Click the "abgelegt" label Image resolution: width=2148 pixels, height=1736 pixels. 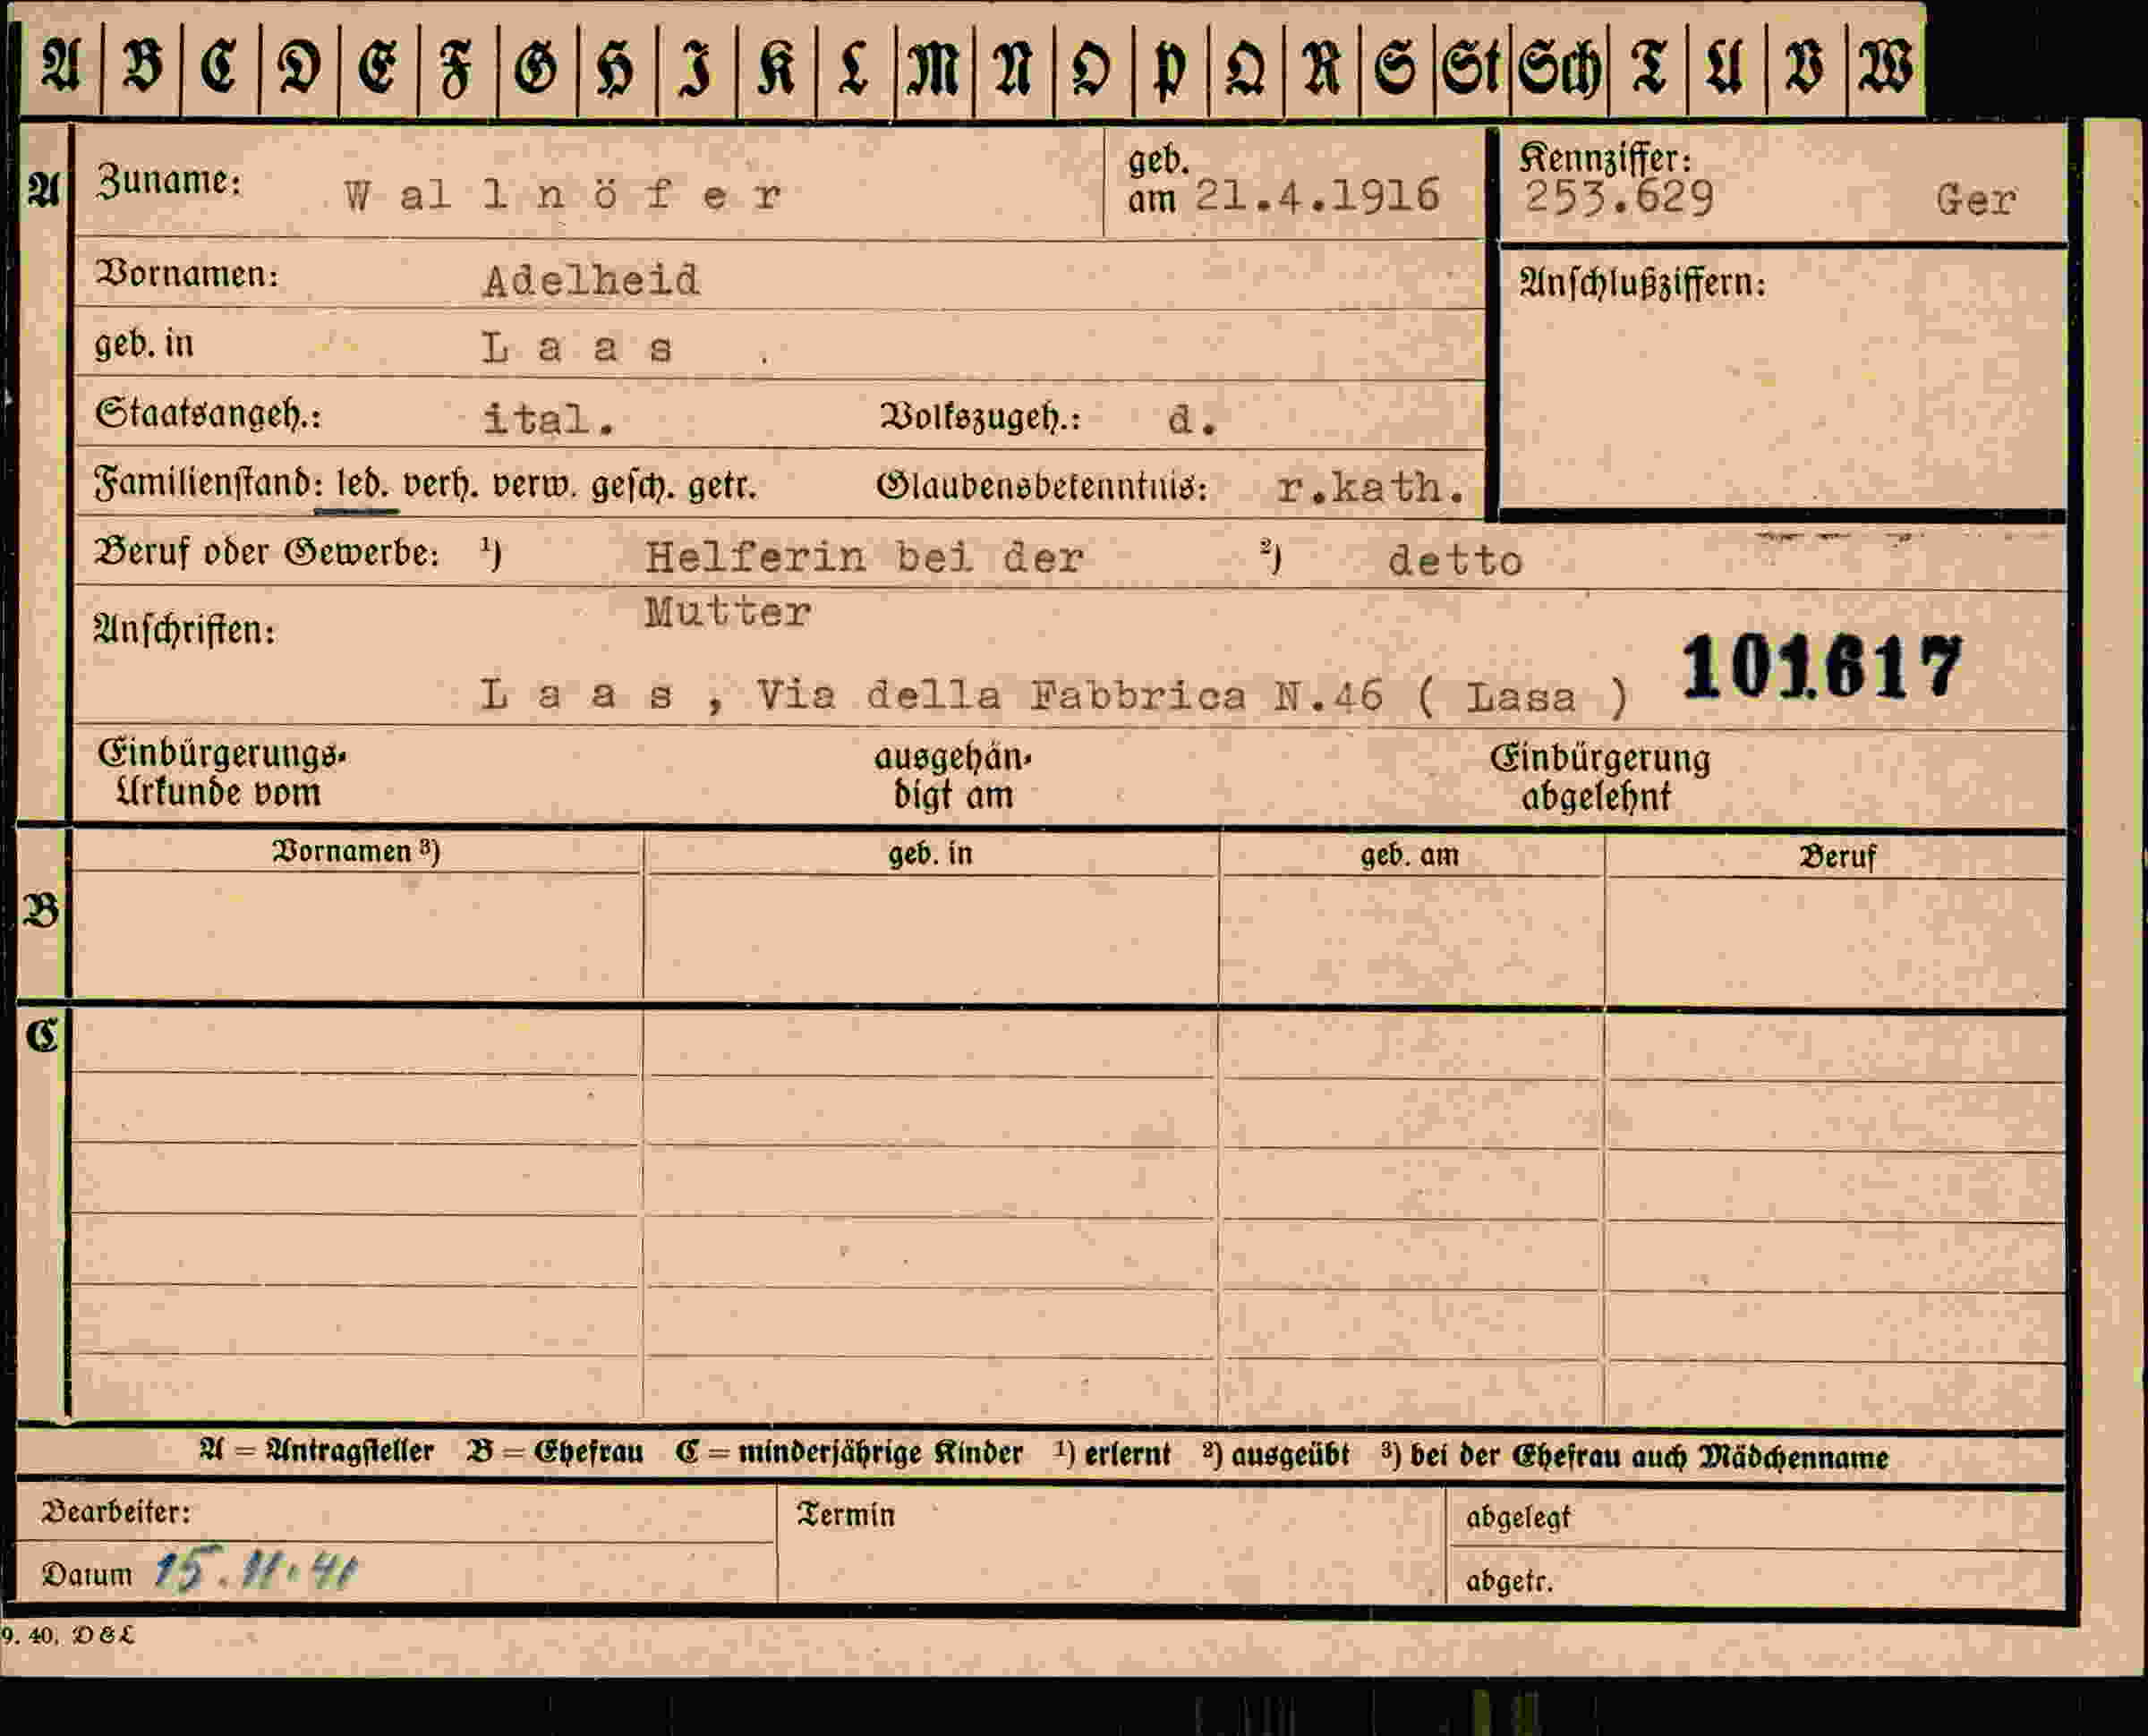(x=1518, y=1518)
